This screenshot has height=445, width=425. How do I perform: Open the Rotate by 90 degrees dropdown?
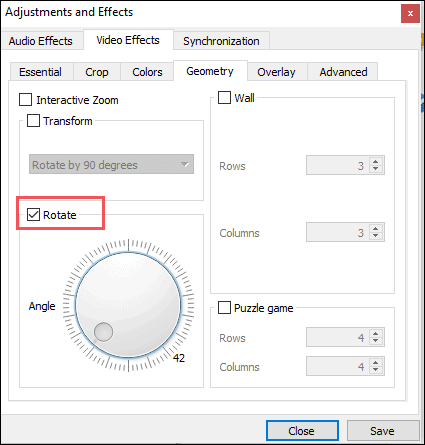pos(111,164)
